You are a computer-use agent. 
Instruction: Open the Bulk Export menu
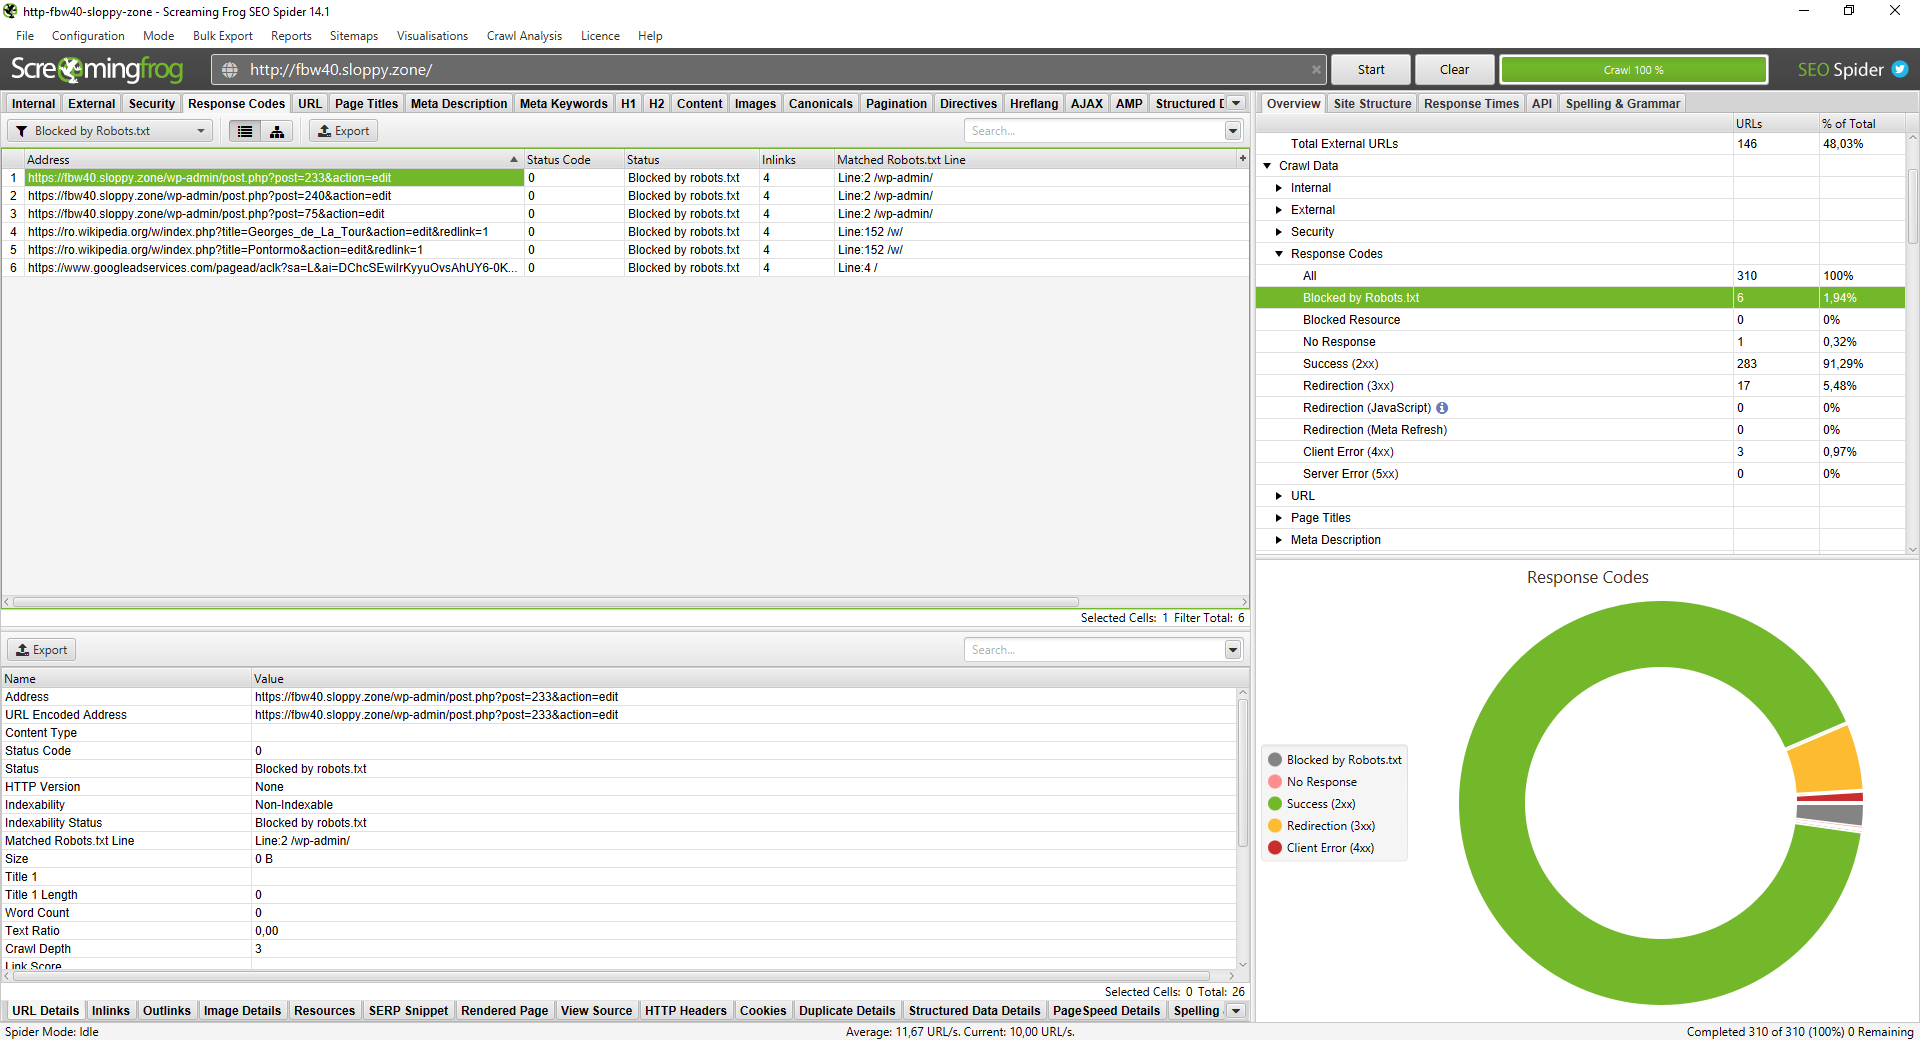pyautogui.click(x=223, y=36)
